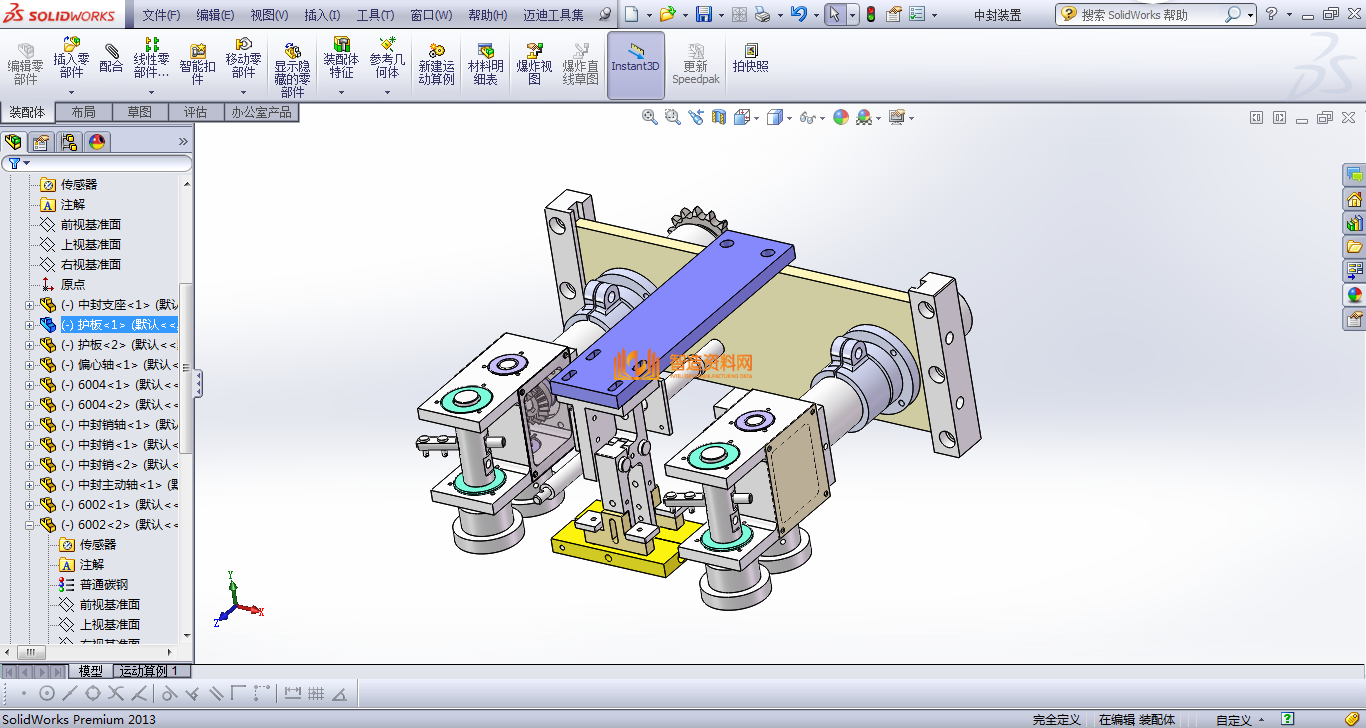
Task: Switch to 运动算例 1 tab
Action: (x=148, y=671)
